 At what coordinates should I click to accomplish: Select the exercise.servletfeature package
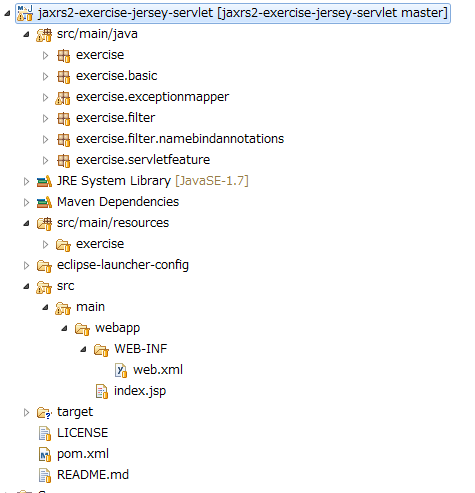click(x=143, y=160)
